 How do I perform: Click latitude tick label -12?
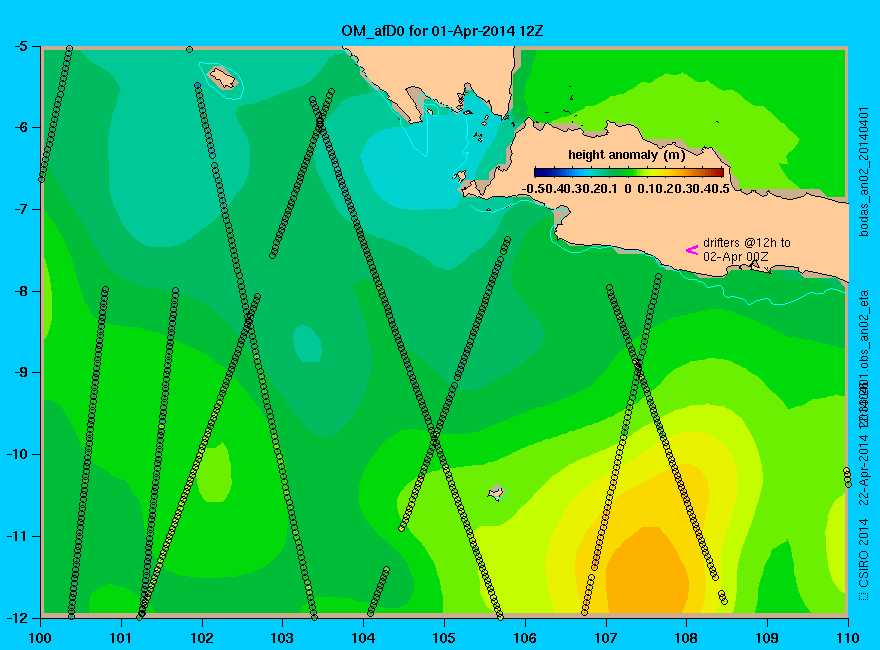coord(17,617)
